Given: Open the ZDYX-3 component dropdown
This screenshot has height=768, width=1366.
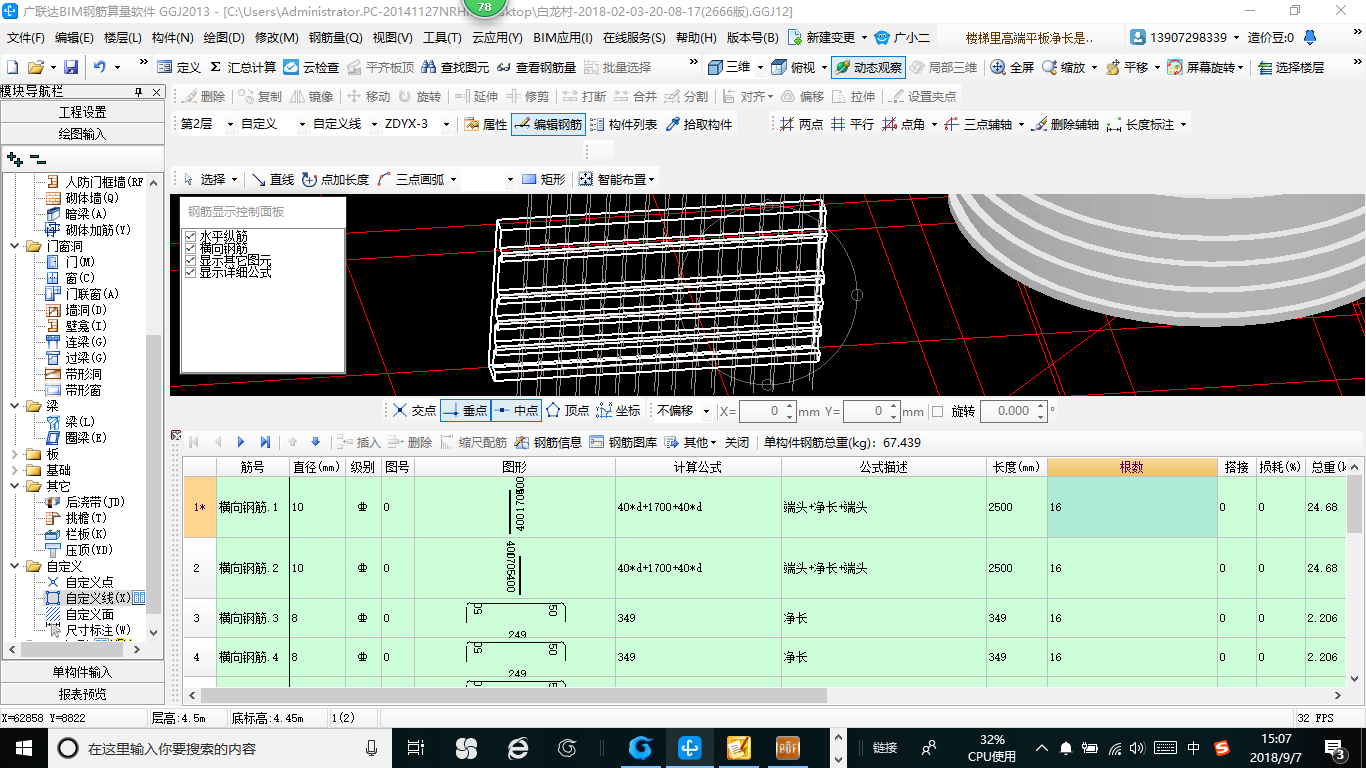Looking at the screenshot, I should [x=445, y=124].
